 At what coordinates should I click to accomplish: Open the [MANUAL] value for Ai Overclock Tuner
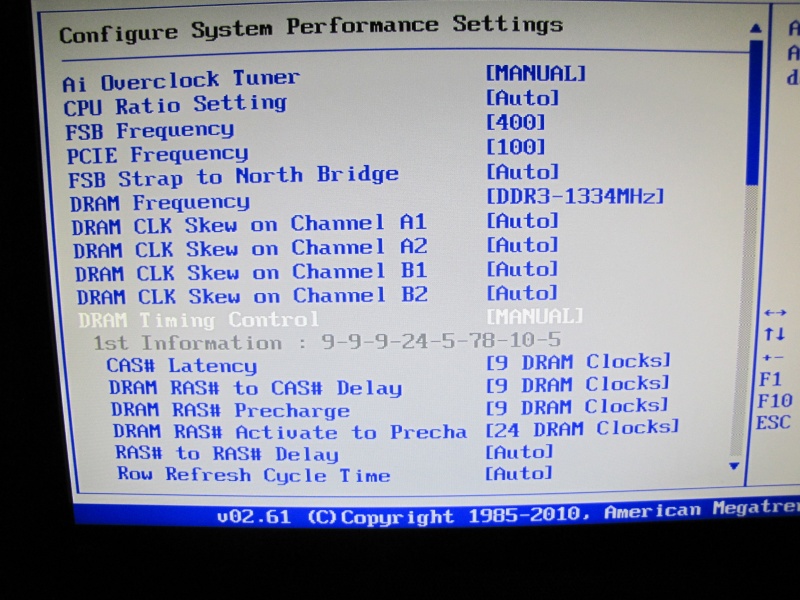click(x=535, y=73)
